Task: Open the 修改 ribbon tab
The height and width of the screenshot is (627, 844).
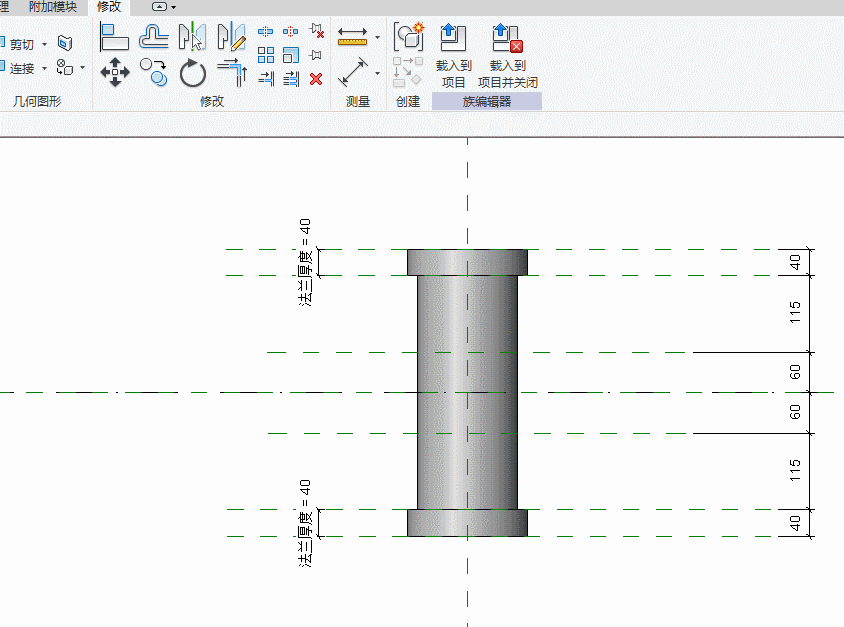Action: click(108, 7)
